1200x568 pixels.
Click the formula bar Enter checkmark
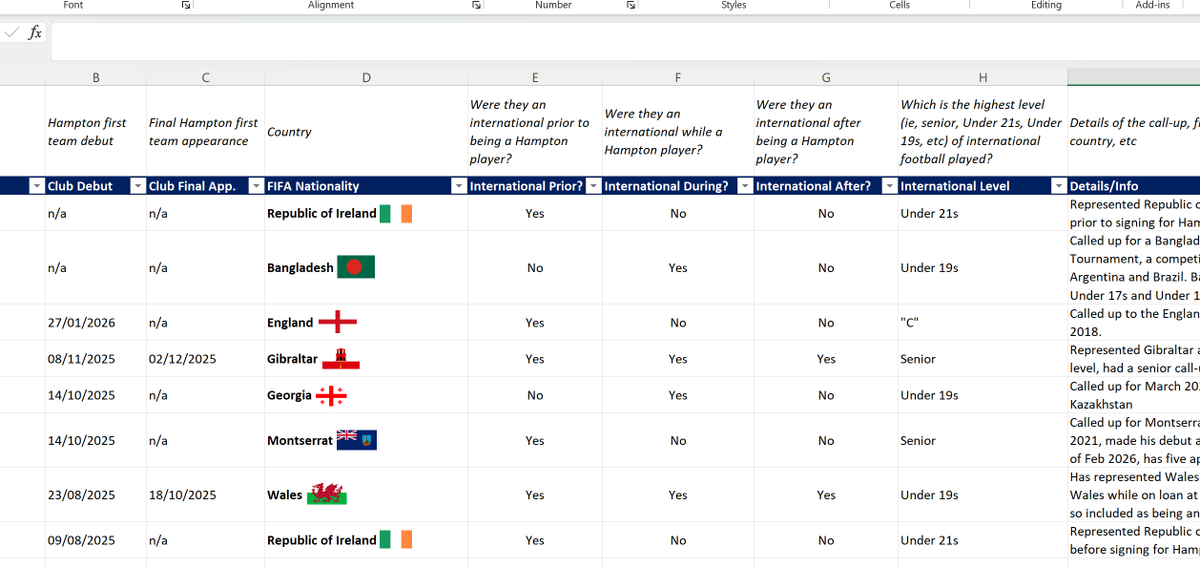pos(11,33)
